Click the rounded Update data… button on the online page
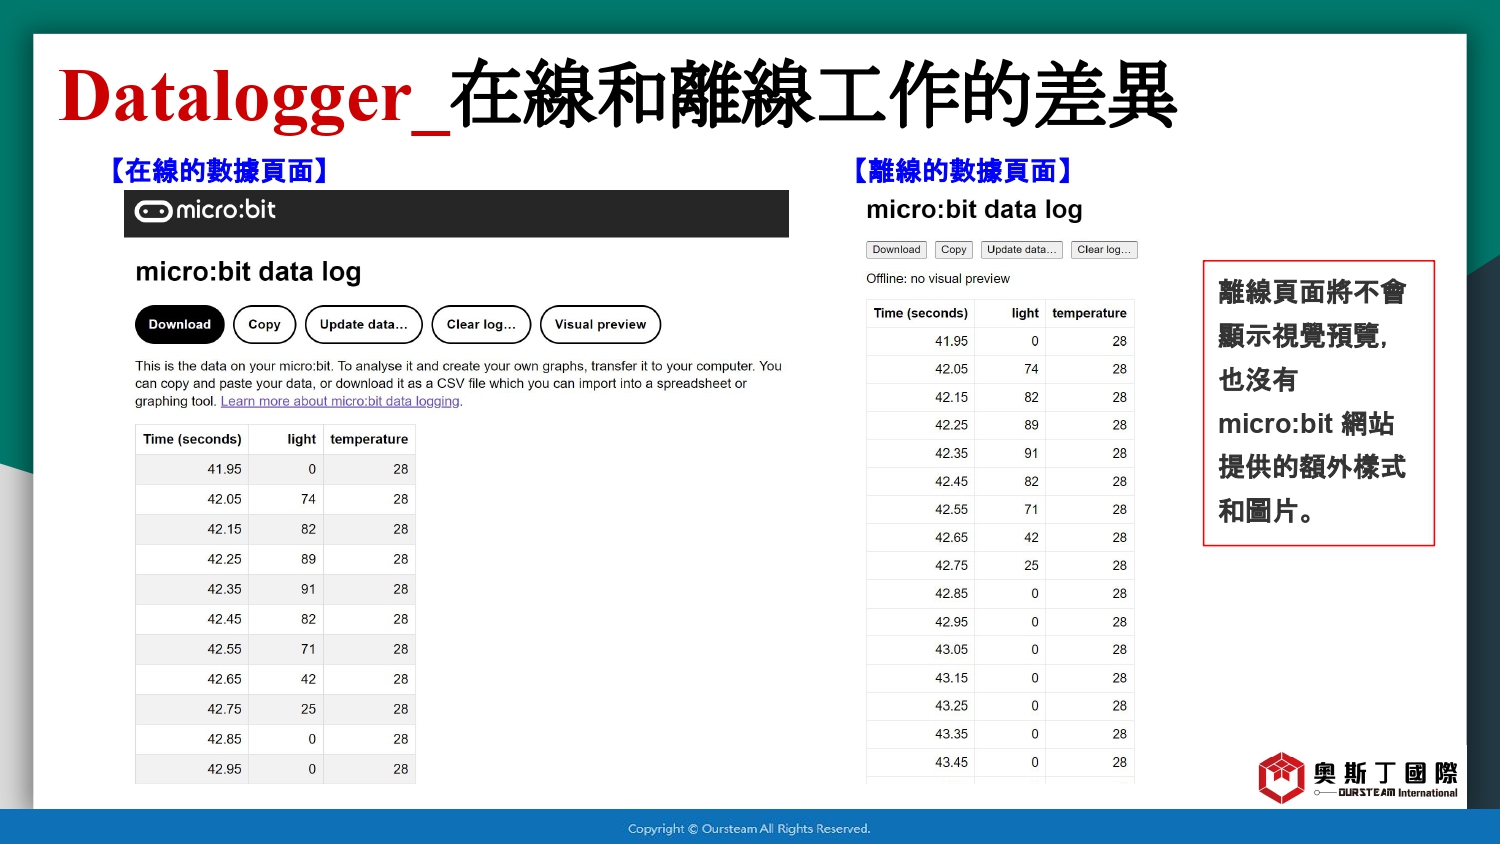Screen dimensions: 1500x844 pyautogui.click(x=364, y=324)
